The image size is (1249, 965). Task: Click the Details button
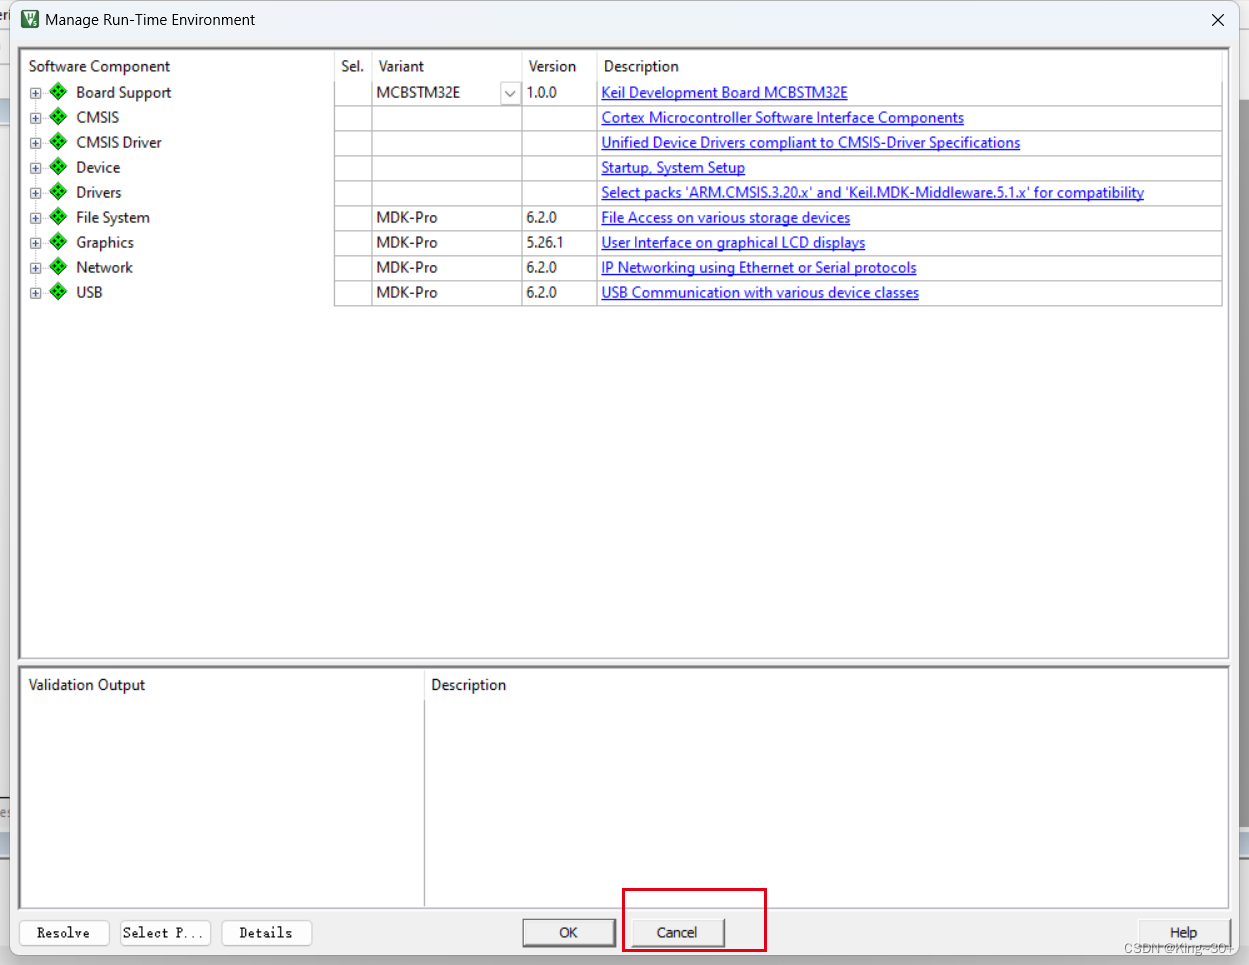coord(266,933)
